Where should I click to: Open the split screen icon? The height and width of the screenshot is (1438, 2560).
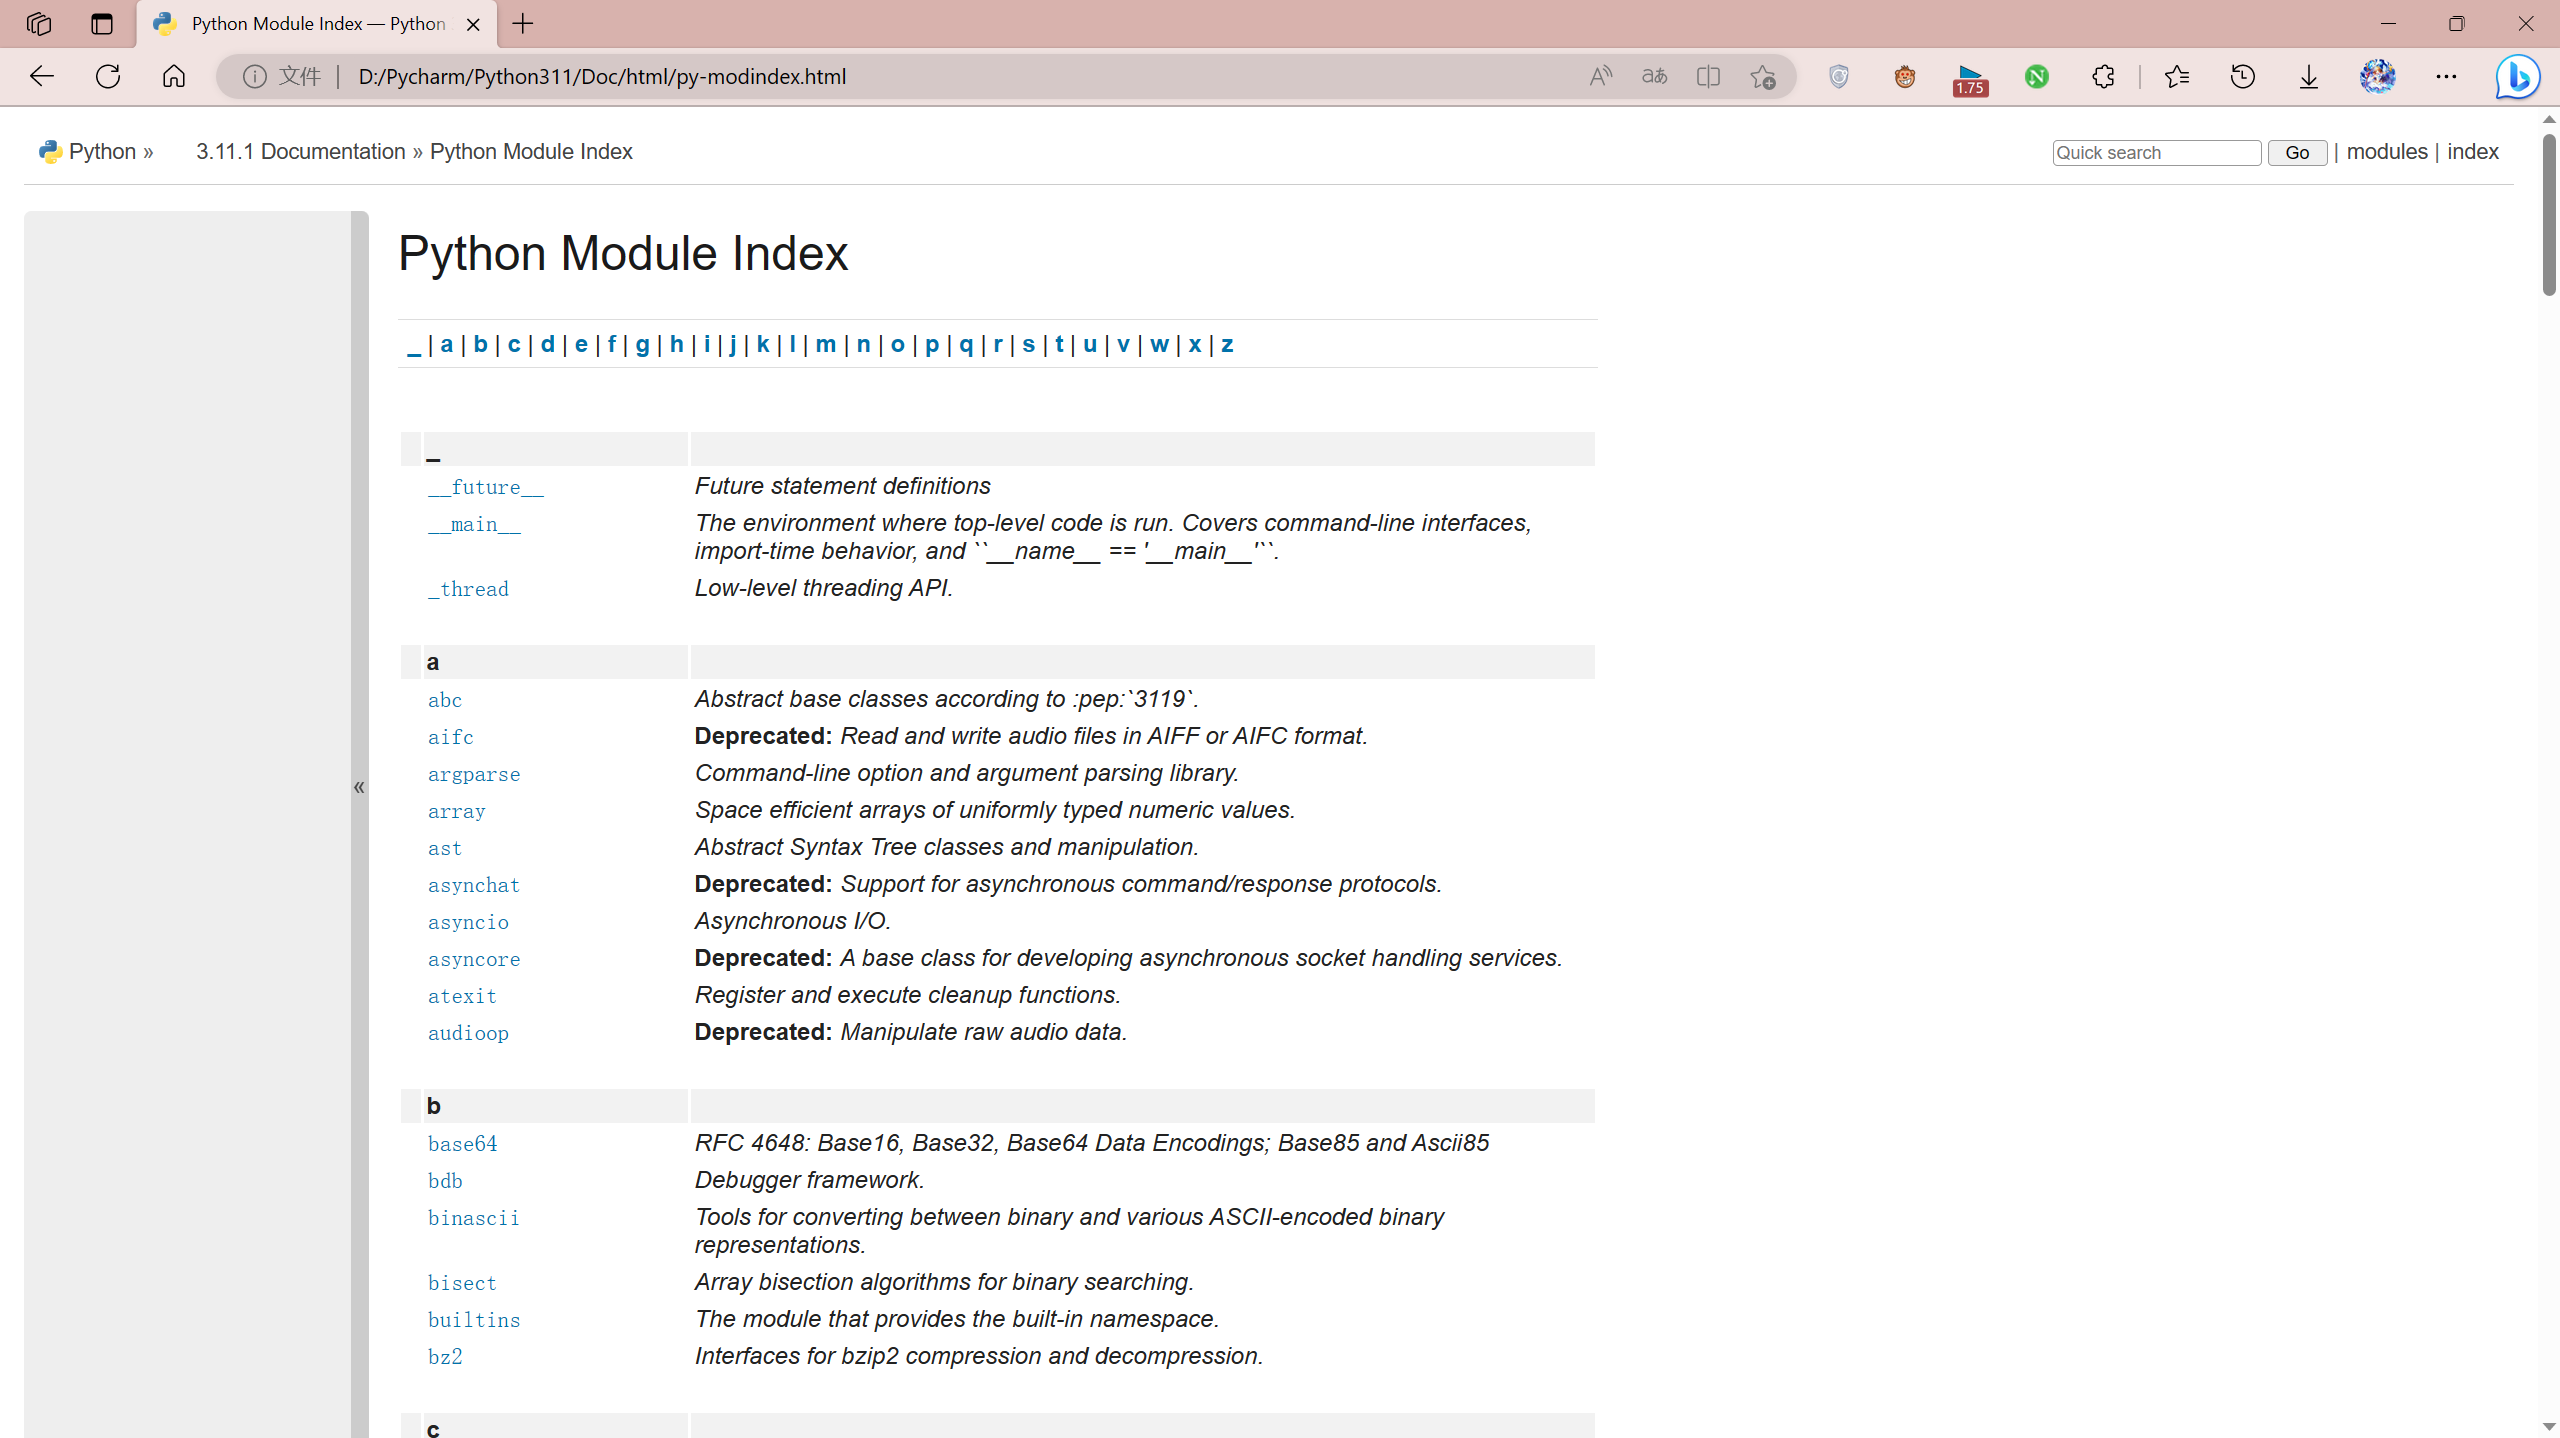[x=1708, y=76]
